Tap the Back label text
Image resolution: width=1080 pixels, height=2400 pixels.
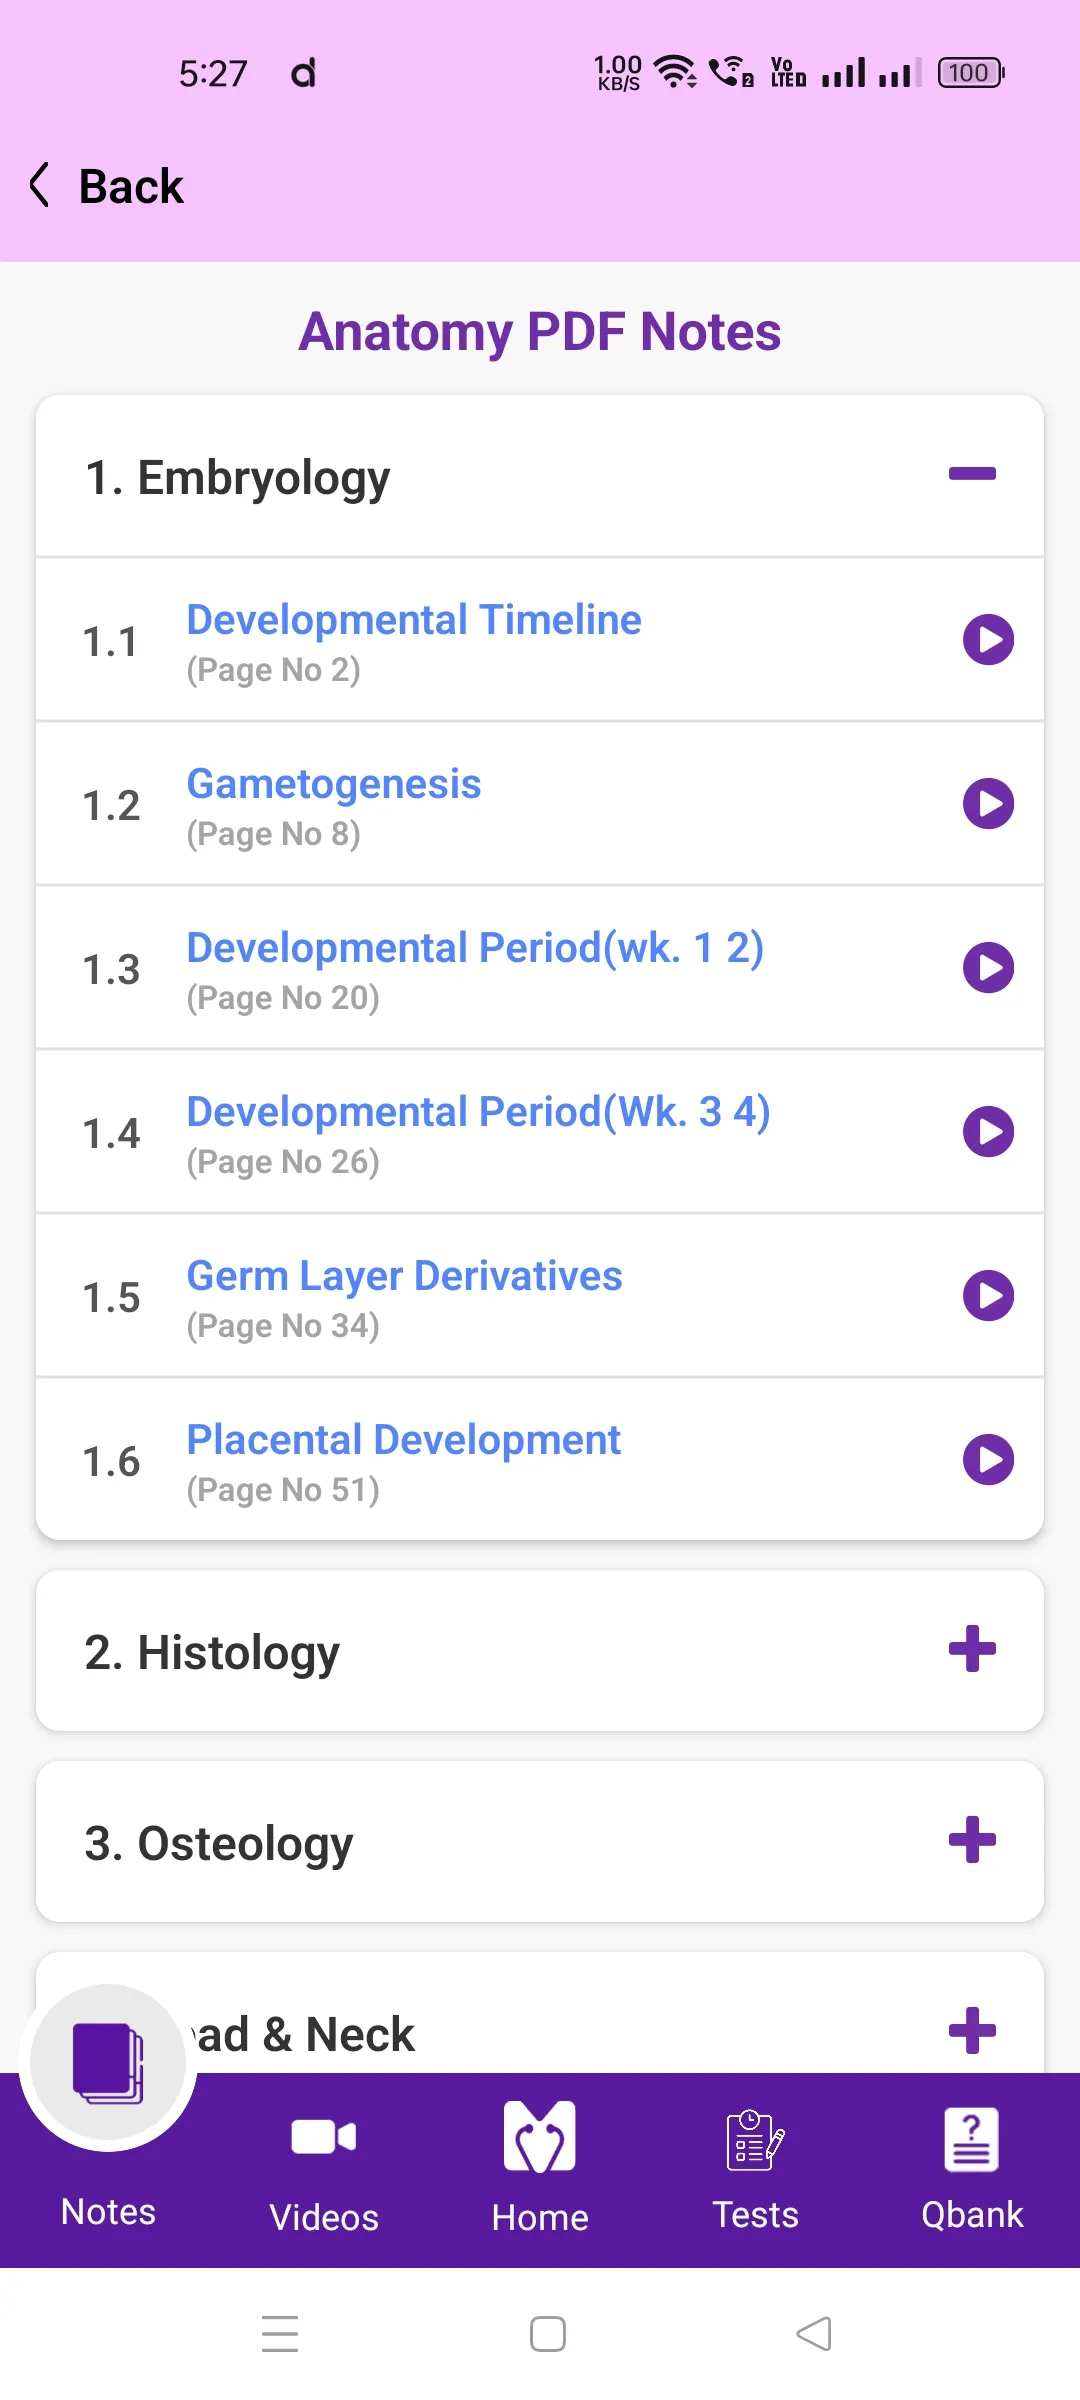click(131, 186)
